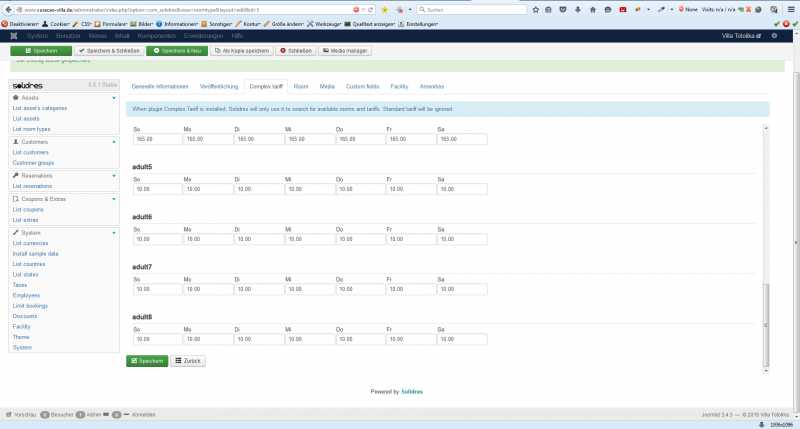800x429 pixels.
Task: Open the Generelle Informationen tab
Action: (x=160, y=87)
